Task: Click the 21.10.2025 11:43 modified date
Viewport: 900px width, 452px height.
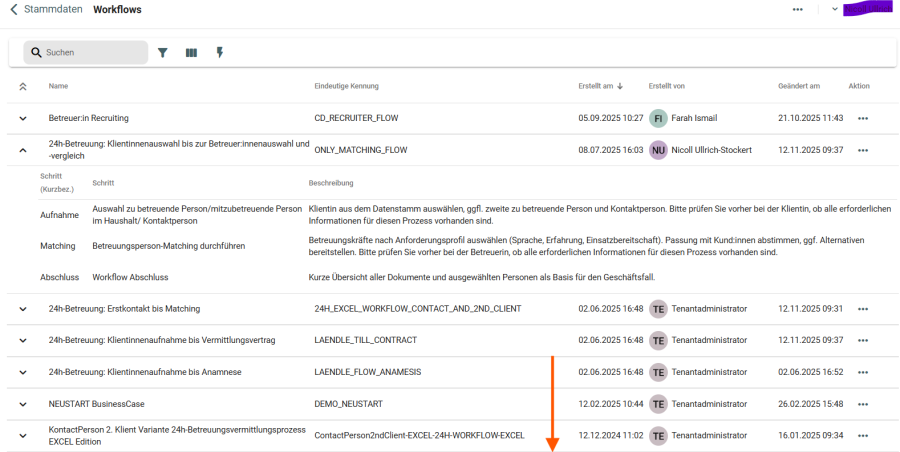Action: coord(811,118)
